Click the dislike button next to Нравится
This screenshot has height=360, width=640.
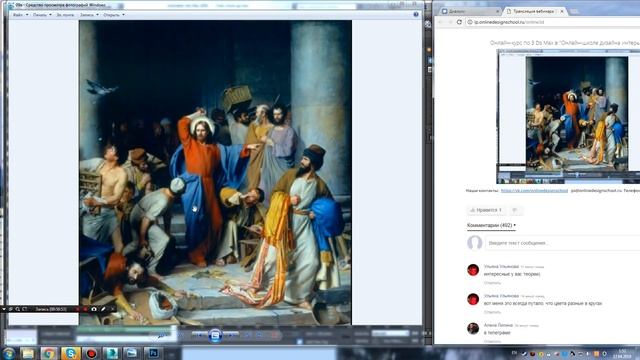(x=516, y=210)
